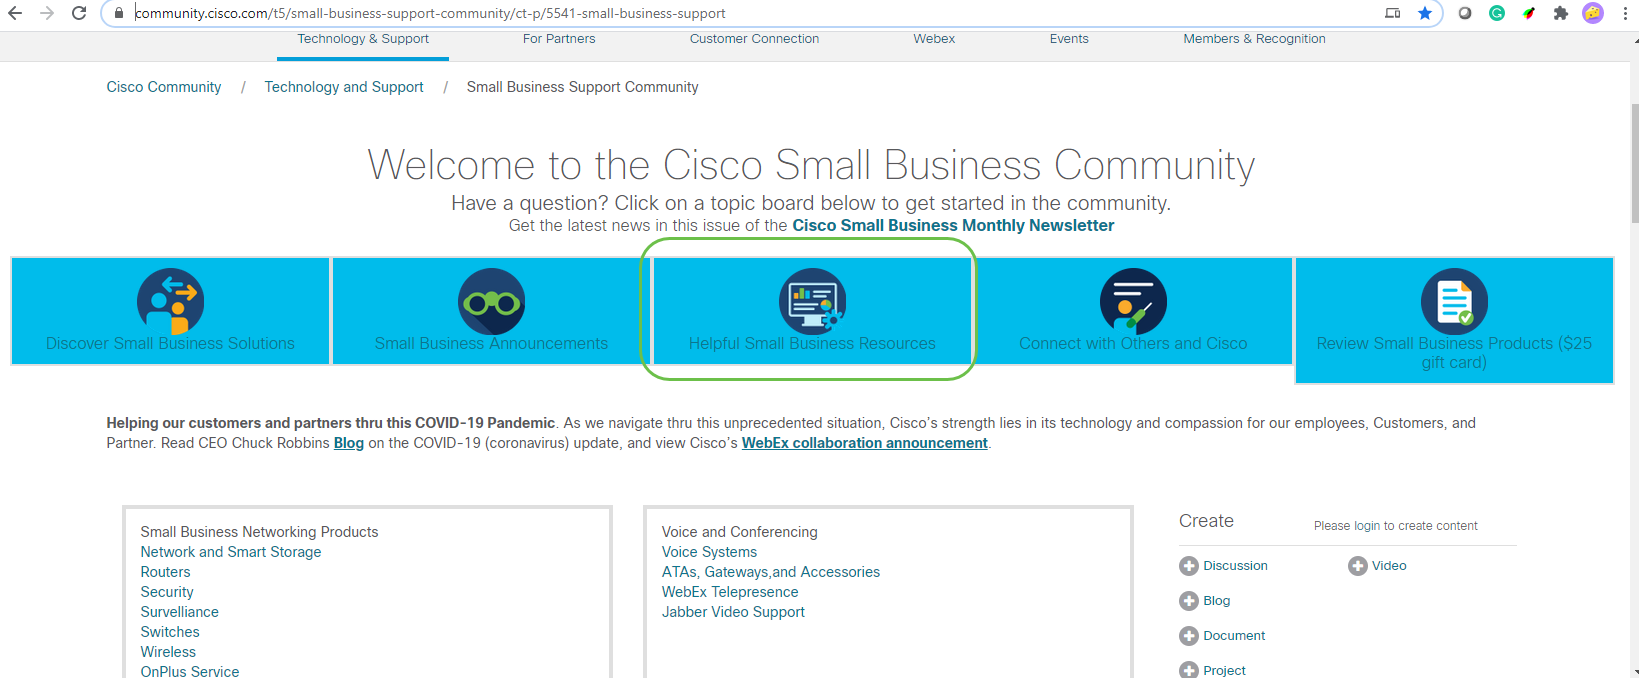The image size is (1639, 678).
Task: Click Connect with Others and Cisco icon
Action: [x=1133, y=301]
